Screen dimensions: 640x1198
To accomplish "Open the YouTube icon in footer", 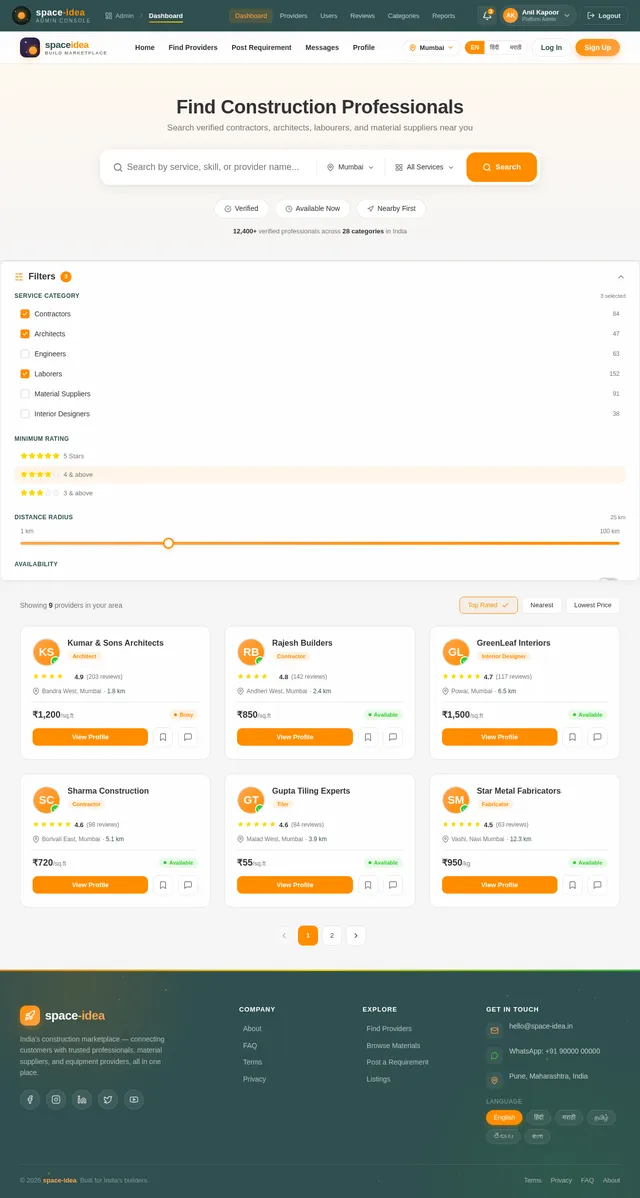I will click(x=134, y=1099).
